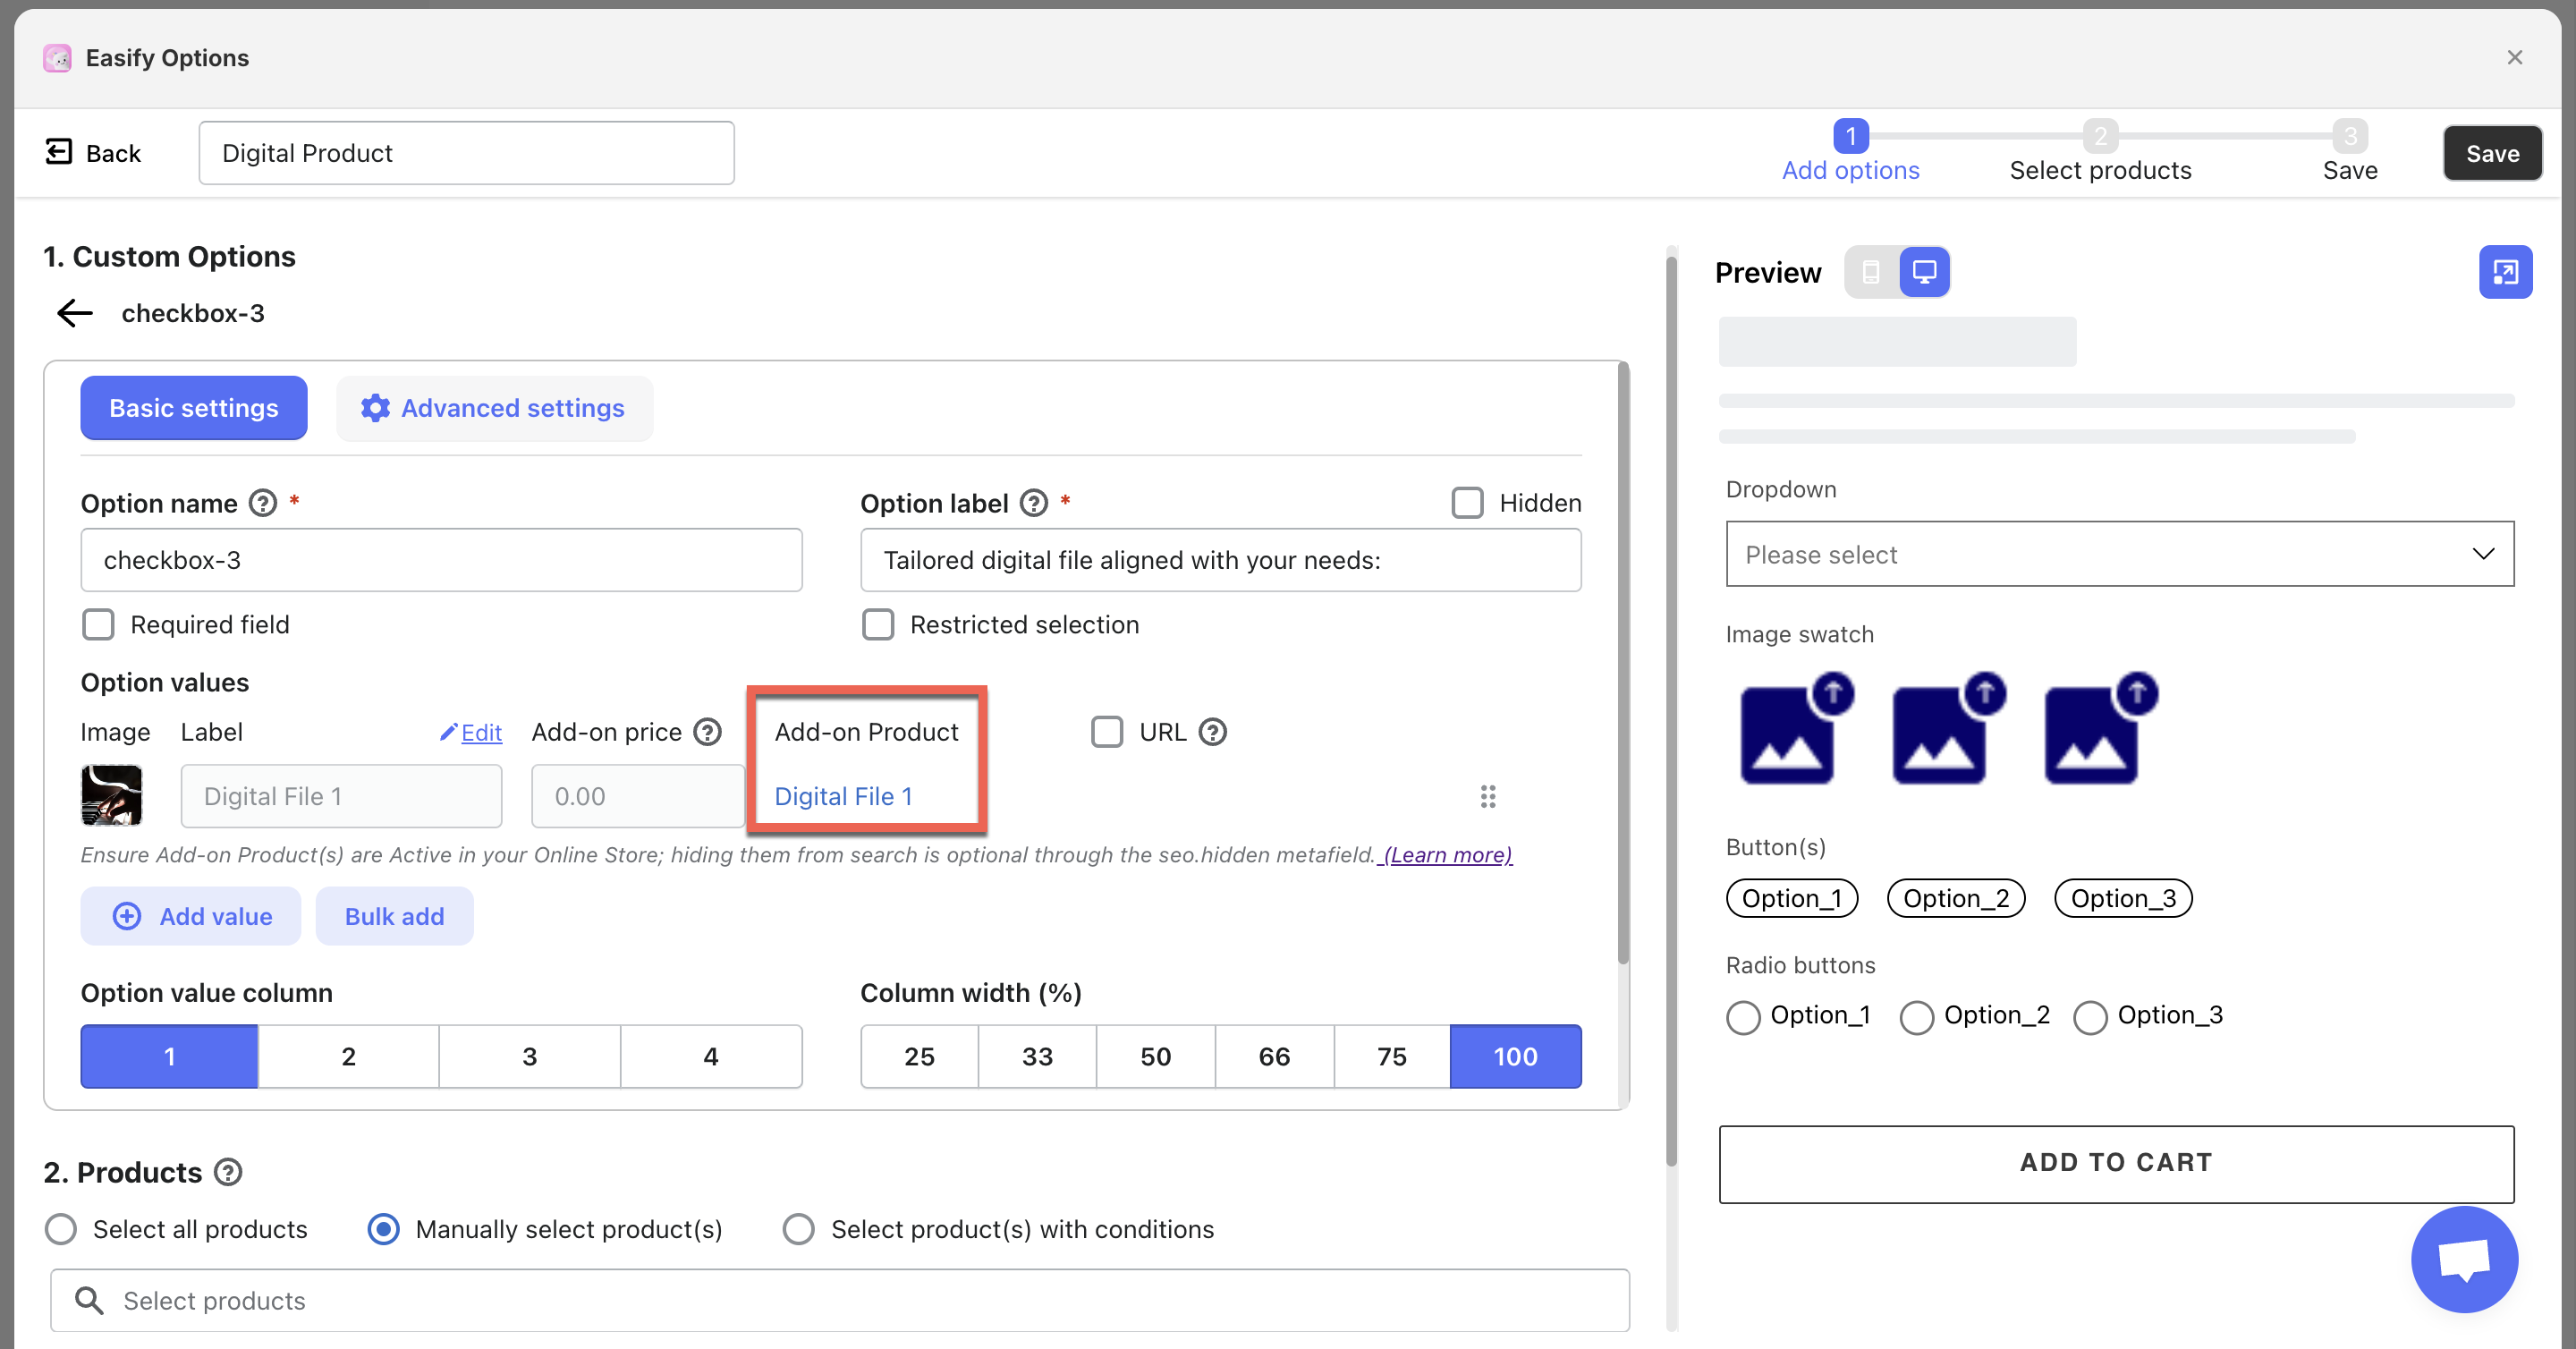
Task: Toggle the URL checkbox
Action: (1107, 732)
